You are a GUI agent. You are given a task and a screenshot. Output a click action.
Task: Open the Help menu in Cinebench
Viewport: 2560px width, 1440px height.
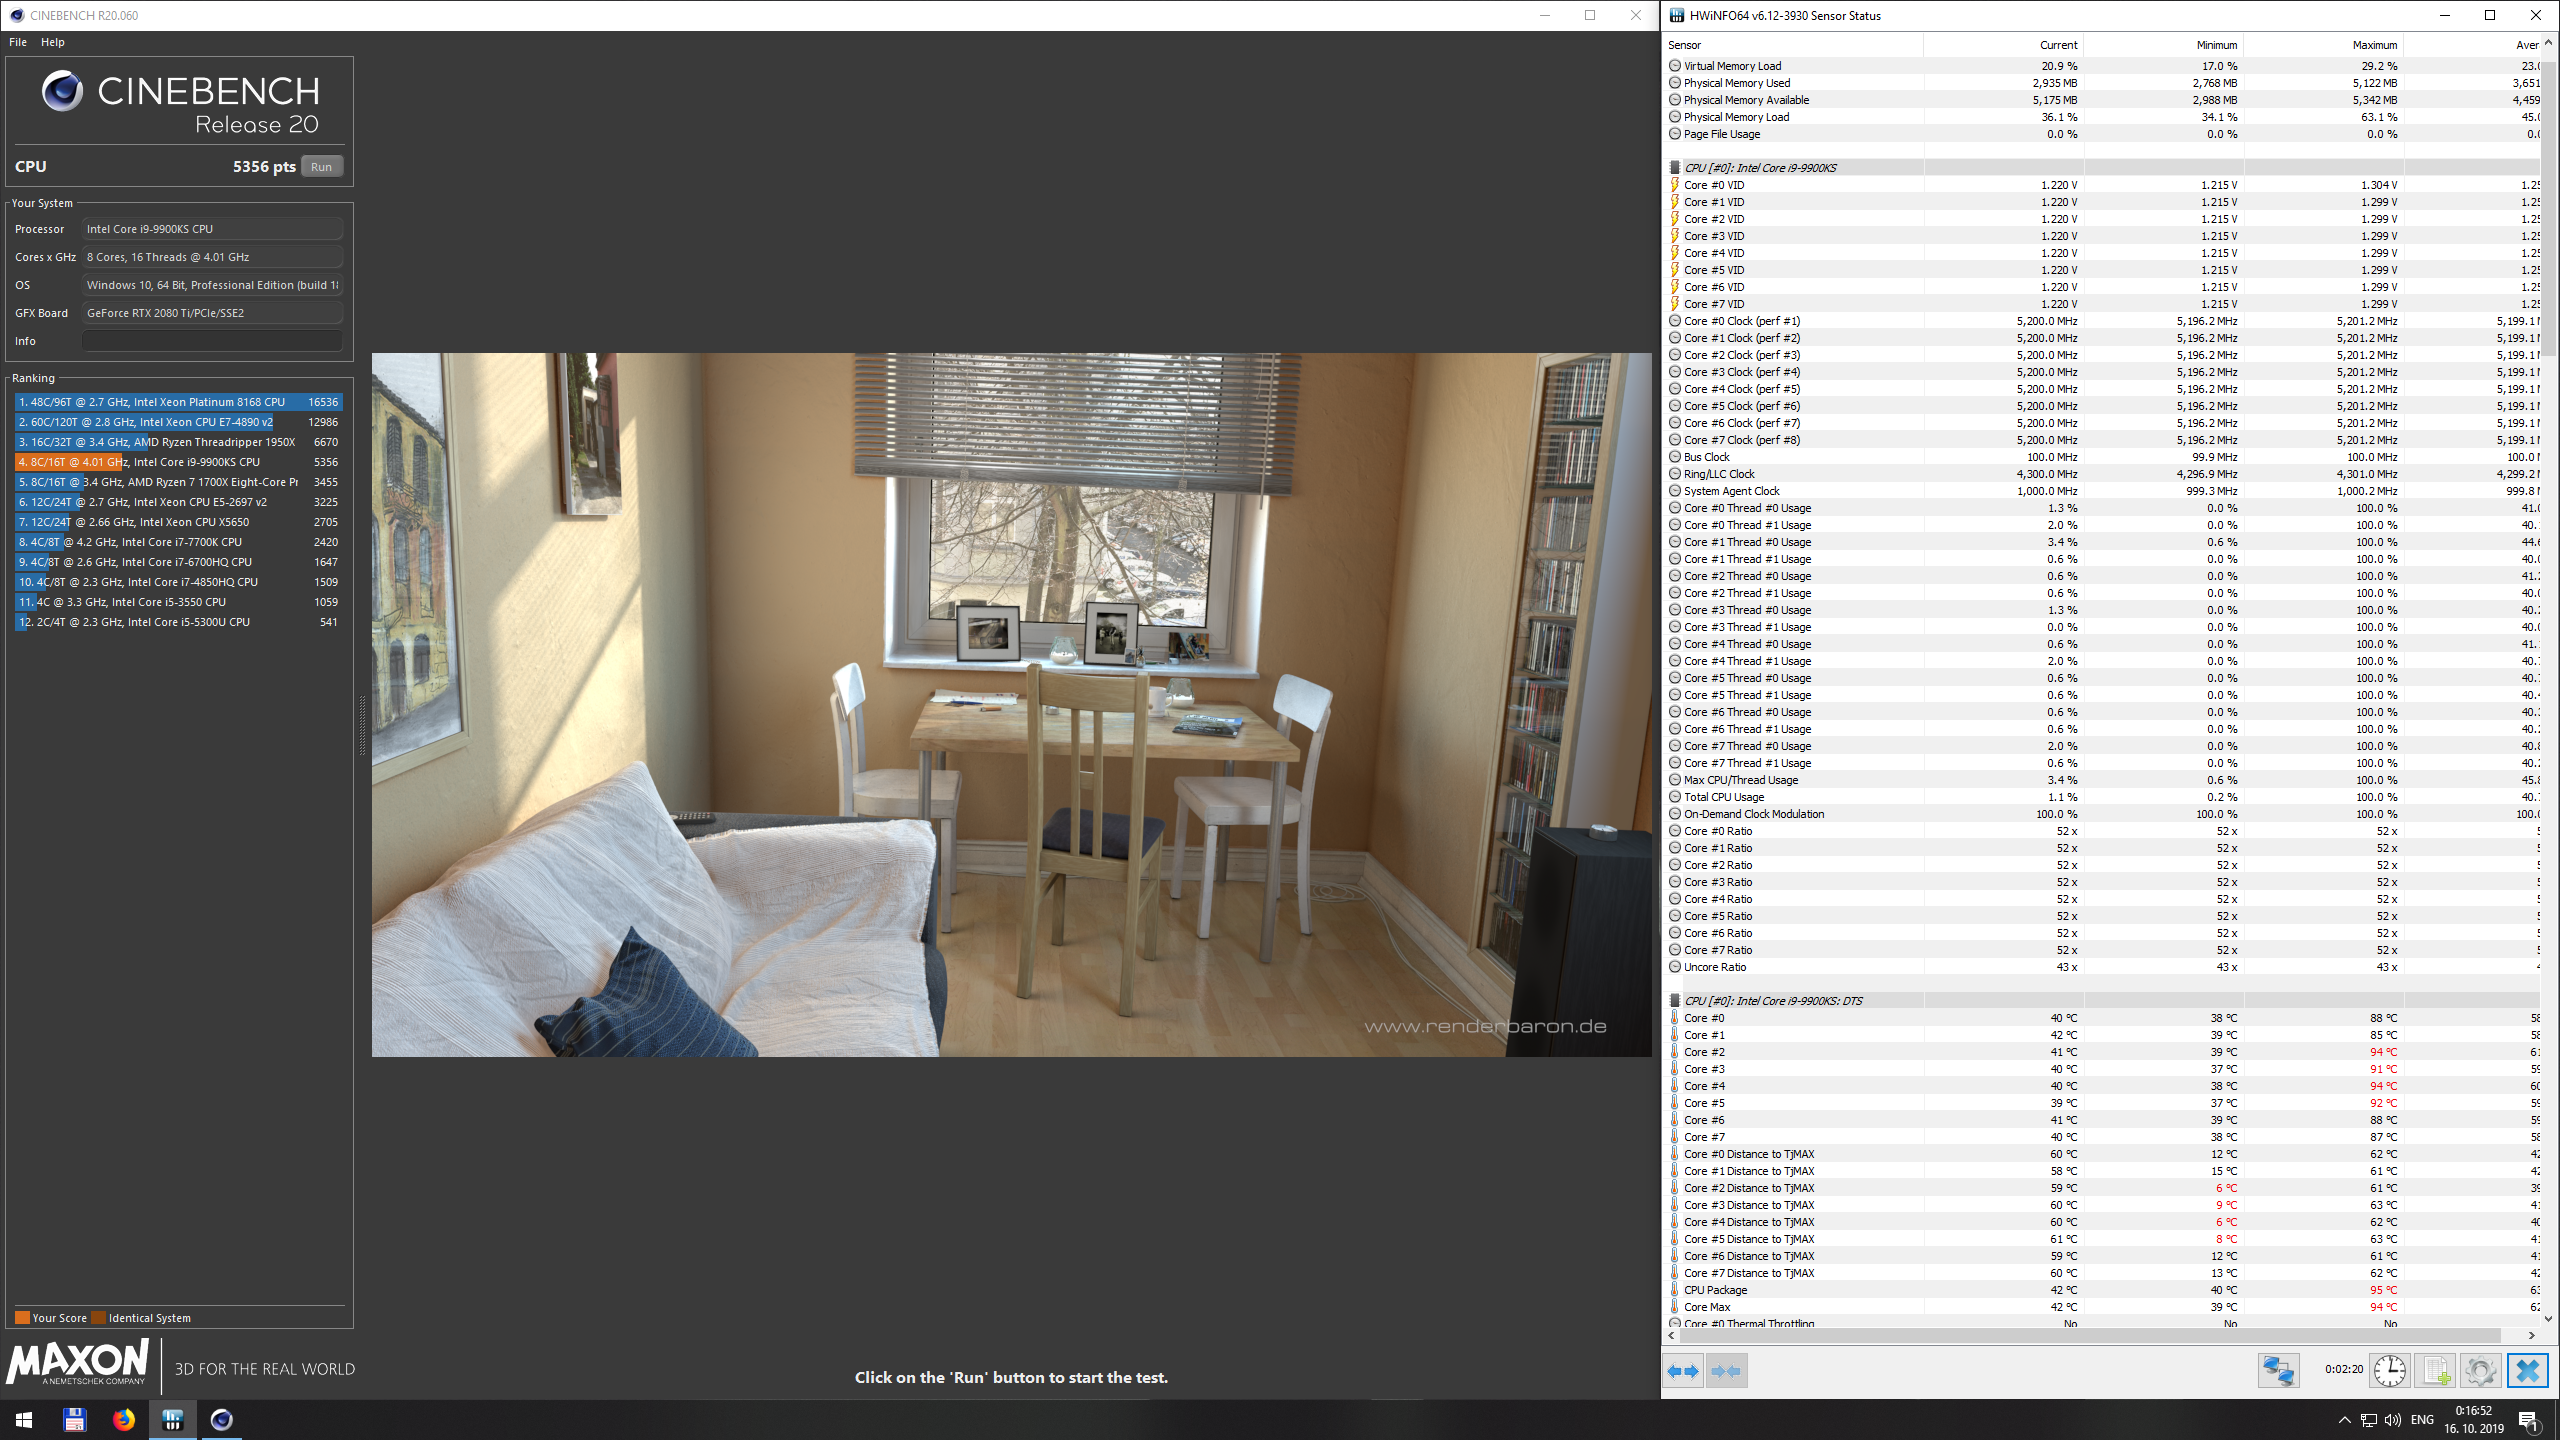53,42
